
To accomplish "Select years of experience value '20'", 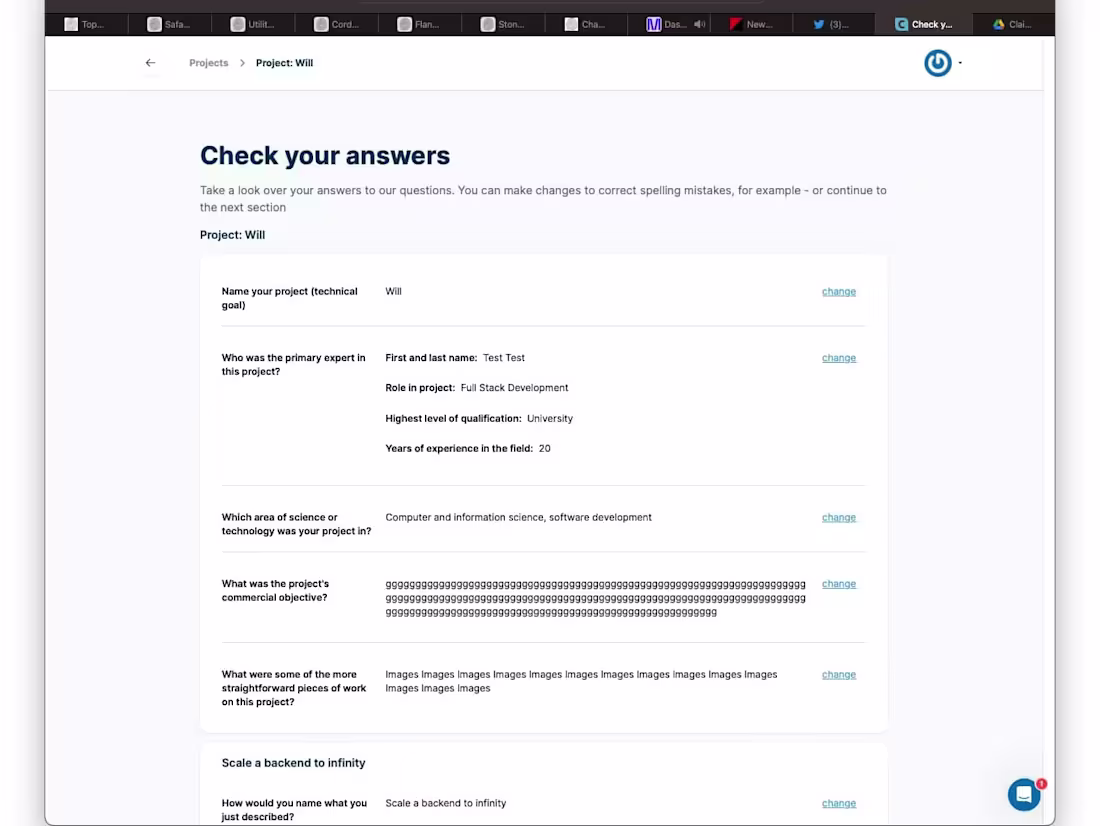I will click(544, 448).
